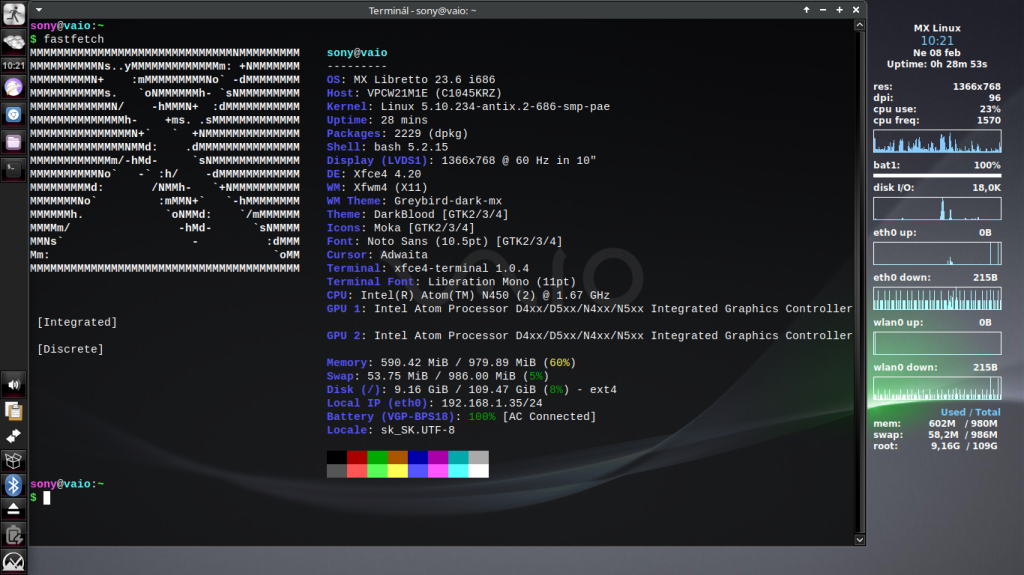Click the 'CPU: Intel(R) Atom(TM) N450' line
Viewport: 1024px width, 575px height.
click(x=468, y=295)
